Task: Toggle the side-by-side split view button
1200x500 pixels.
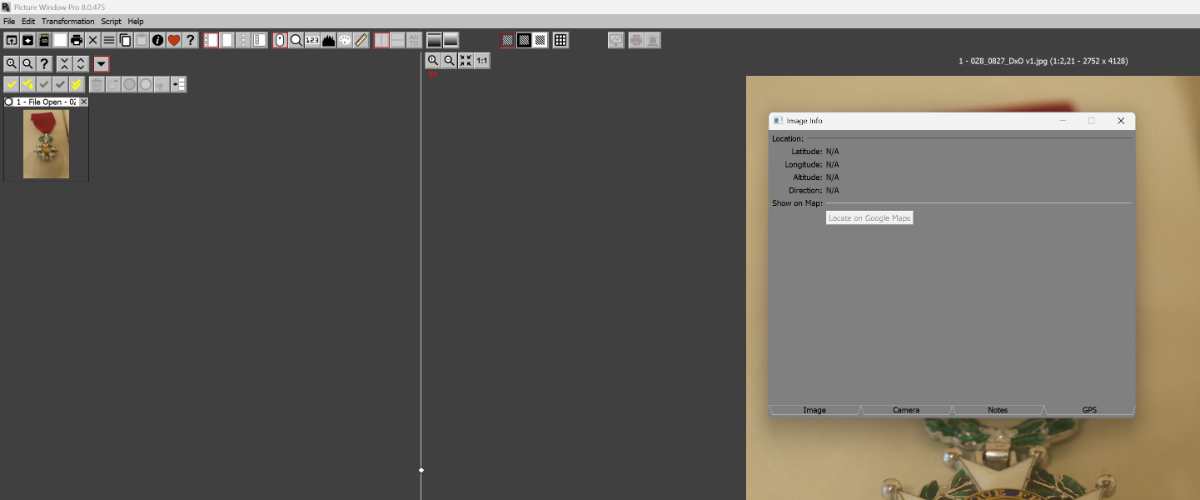Action: click(x=382, y=40)
